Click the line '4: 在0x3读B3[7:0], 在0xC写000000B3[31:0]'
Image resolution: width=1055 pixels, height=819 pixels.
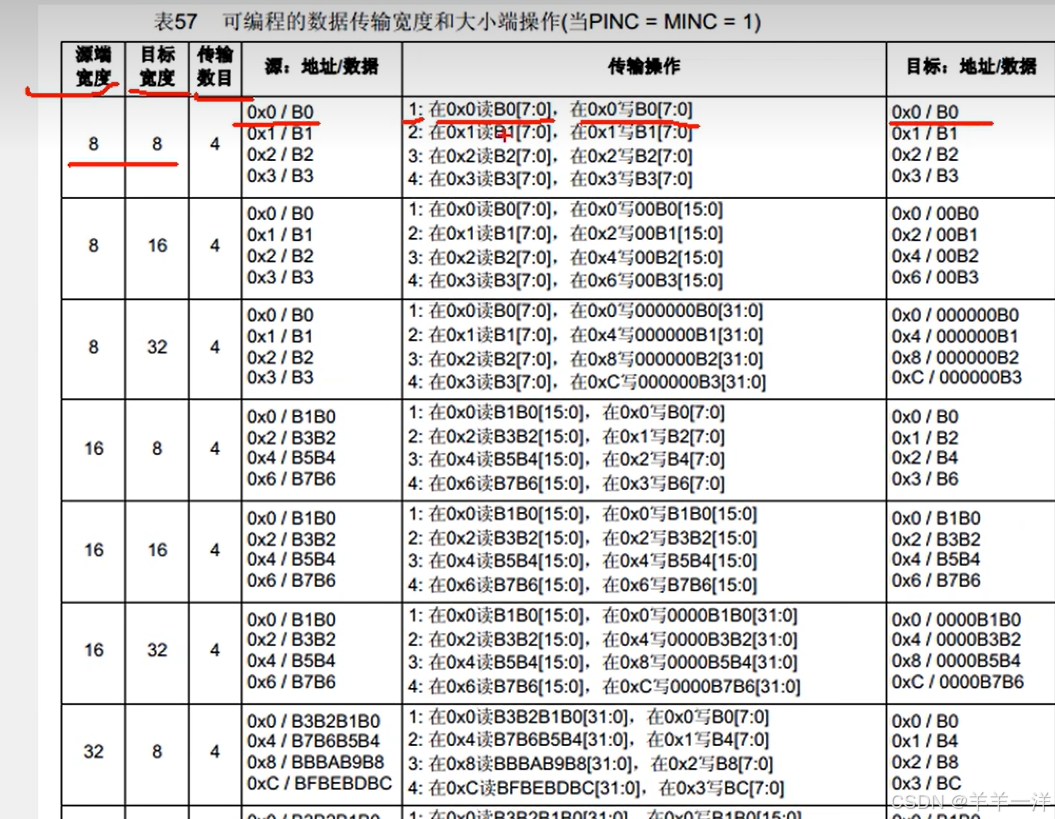(x=587, y=382)
